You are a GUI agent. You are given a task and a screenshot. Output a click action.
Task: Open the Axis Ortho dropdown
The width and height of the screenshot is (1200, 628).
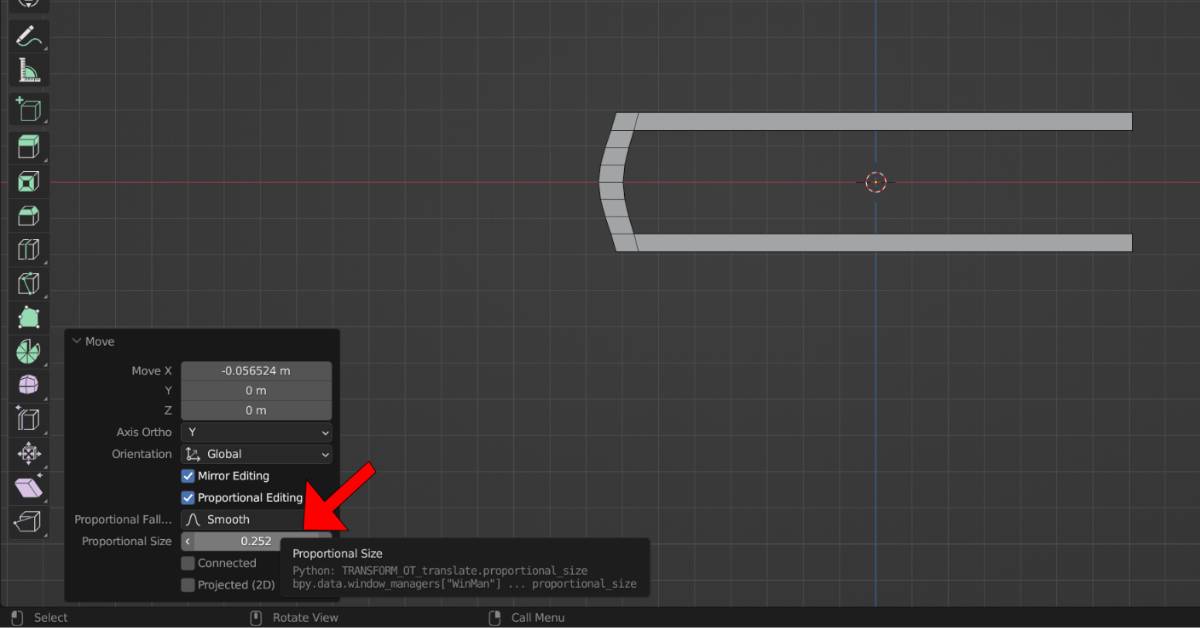tap(256, 431)
